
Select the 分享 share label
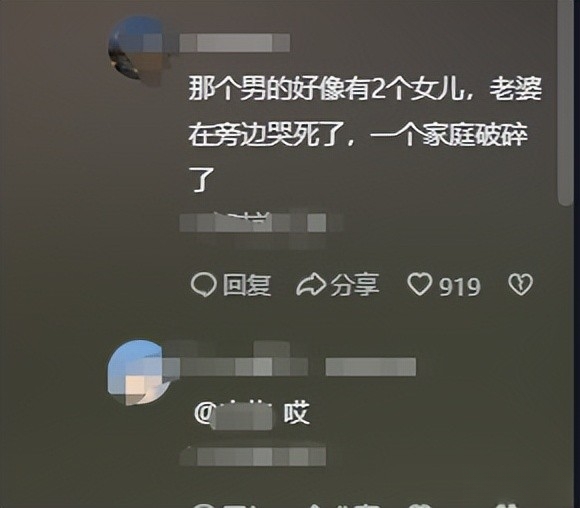coord(355,285)
